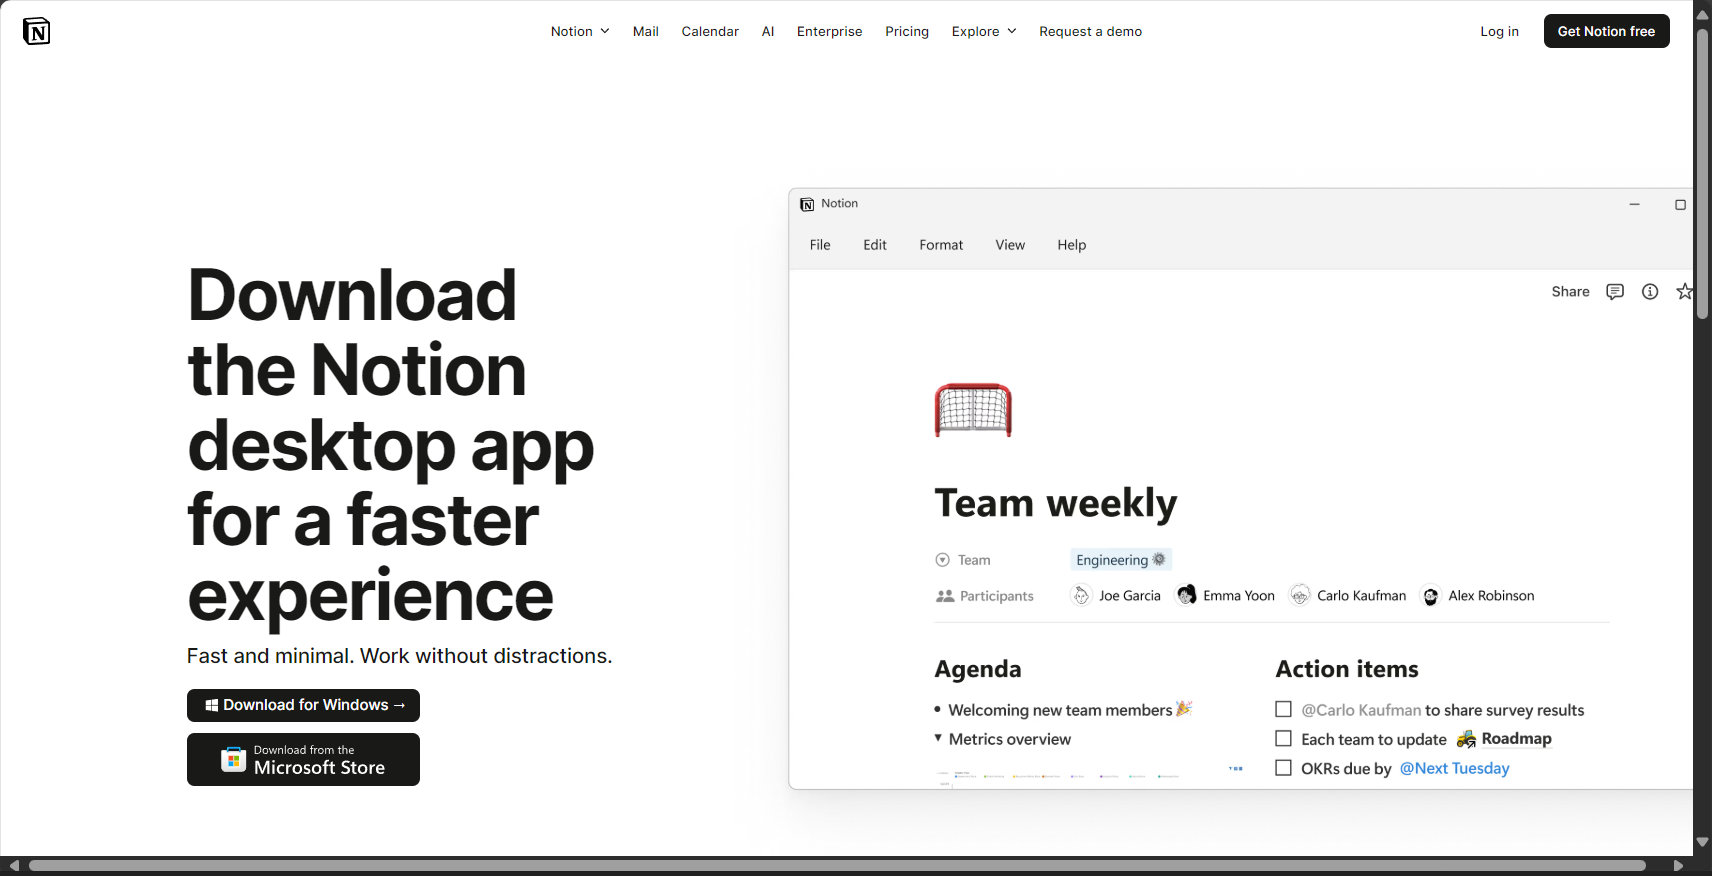Screen dimensions: 1712x876
Task: Click the tractor icon beside Roadmap
Action: 1466,739
